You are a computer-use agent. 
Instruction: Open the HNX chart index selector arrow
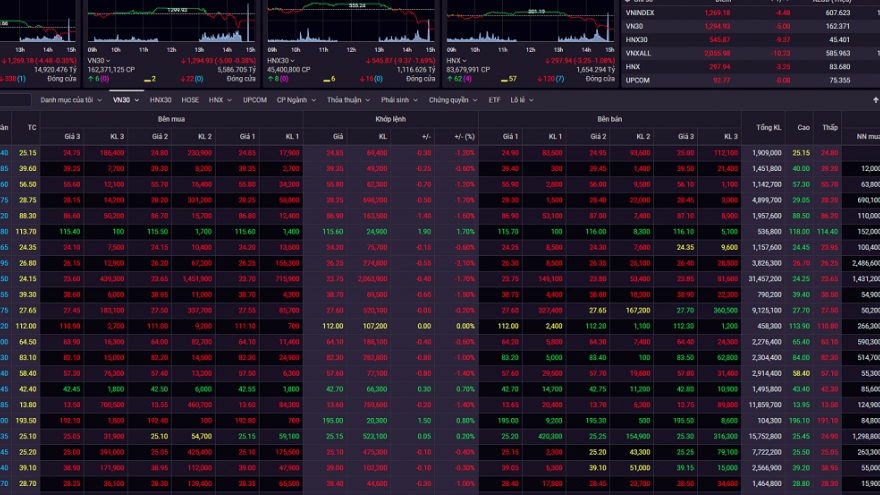(x=465, y=60)
